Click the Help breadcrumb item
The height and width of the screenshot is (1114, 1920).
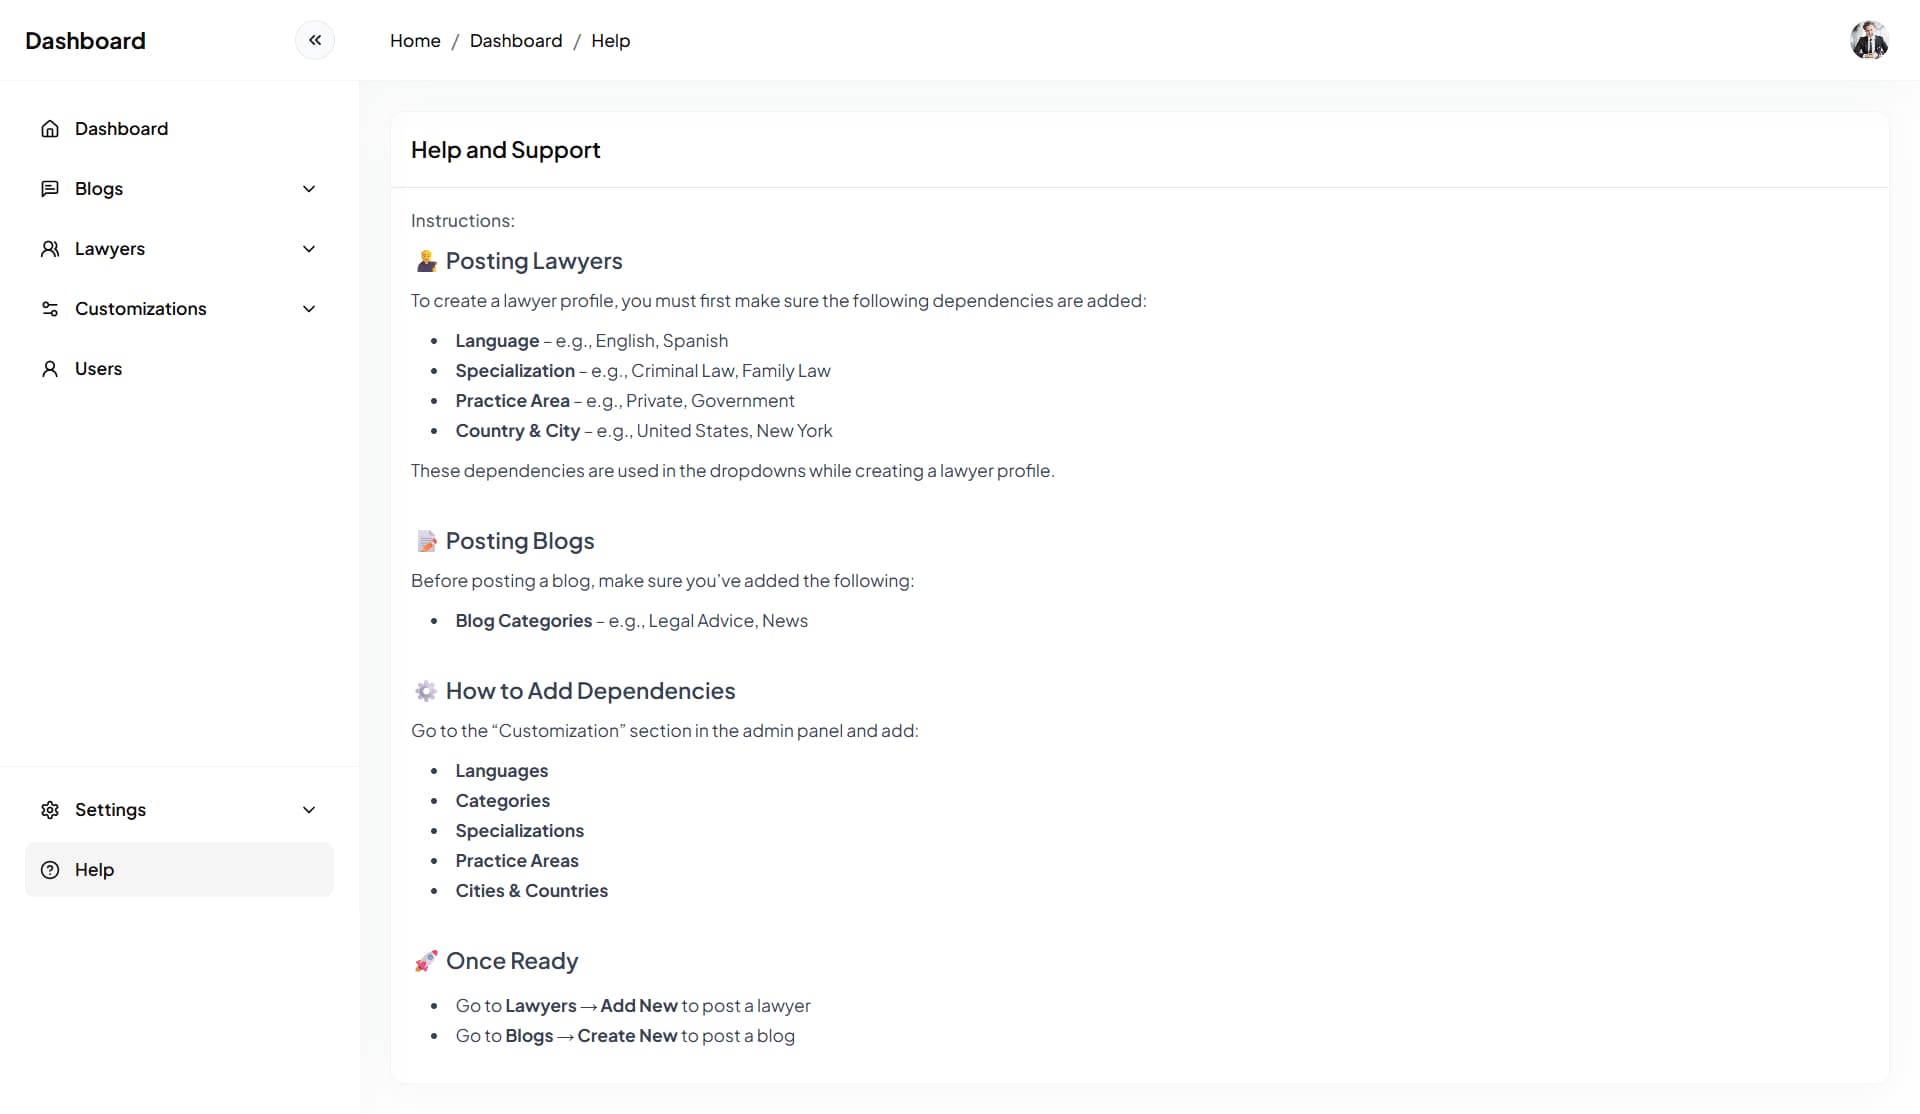(610, 41)
